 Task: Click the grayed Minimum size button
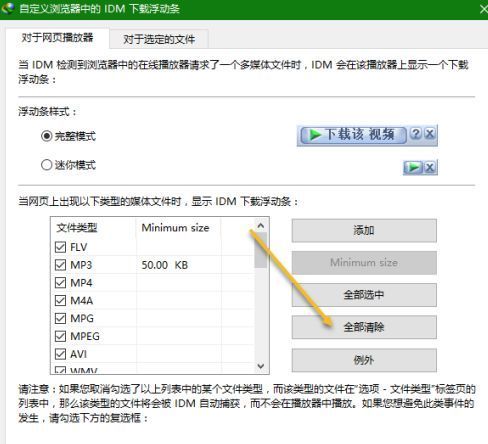364,263
